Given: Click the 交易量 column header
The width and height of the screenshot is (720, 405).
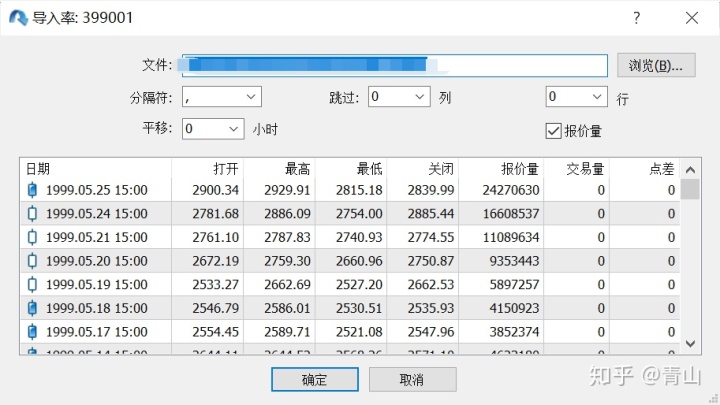Looking at the screenshot, I should point(577,169).
